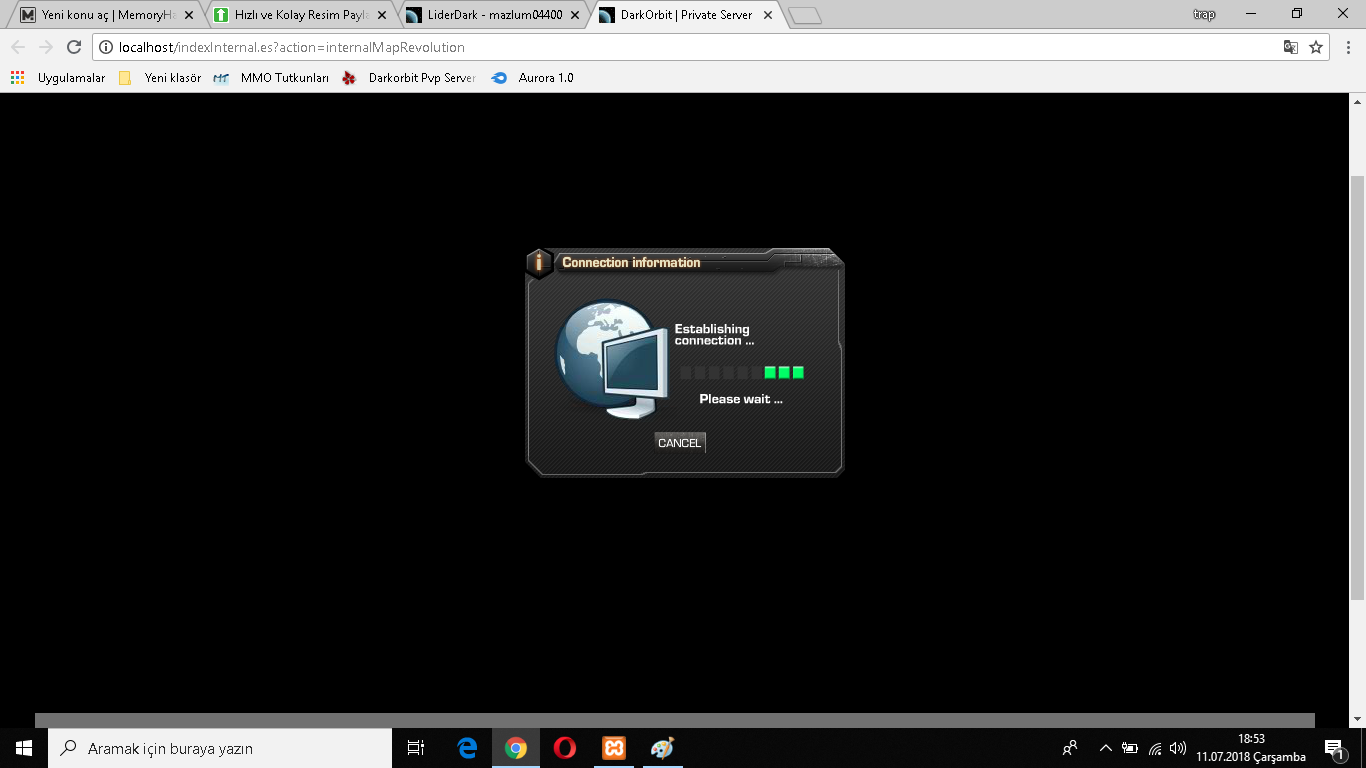1366x768 pixels.
Task: Click the Chrome taskbar icon
Action: pyautogui.click(x=516, y=748)
